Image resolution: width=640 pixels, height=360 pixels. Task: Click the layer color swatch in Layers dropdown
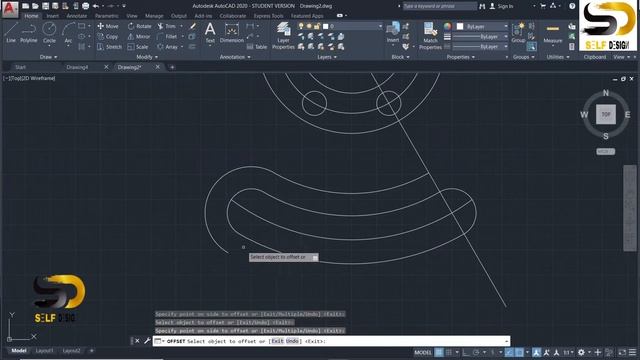pos(325,26)
